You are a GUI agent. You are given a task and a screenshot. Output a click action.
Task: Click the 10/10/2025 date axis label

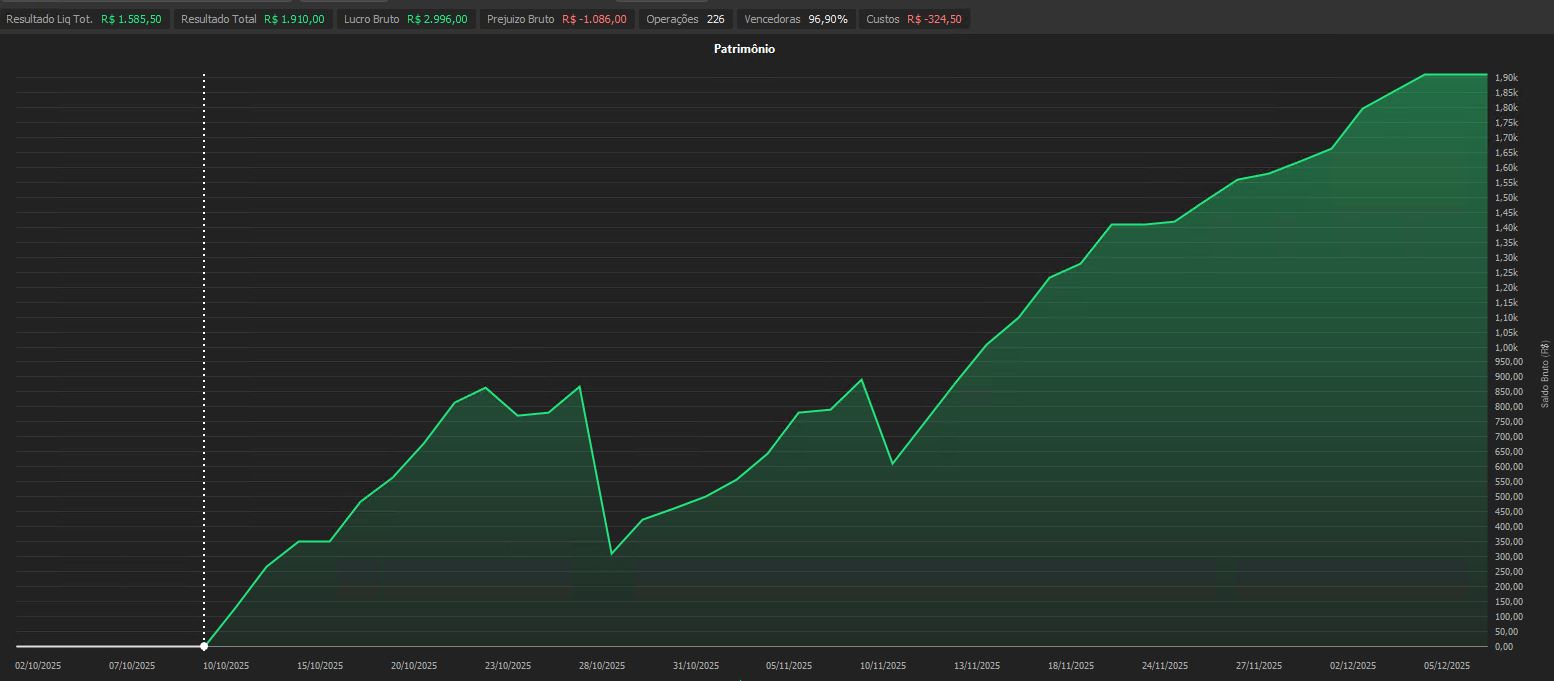pyautogui.click(x=226, y=666)
